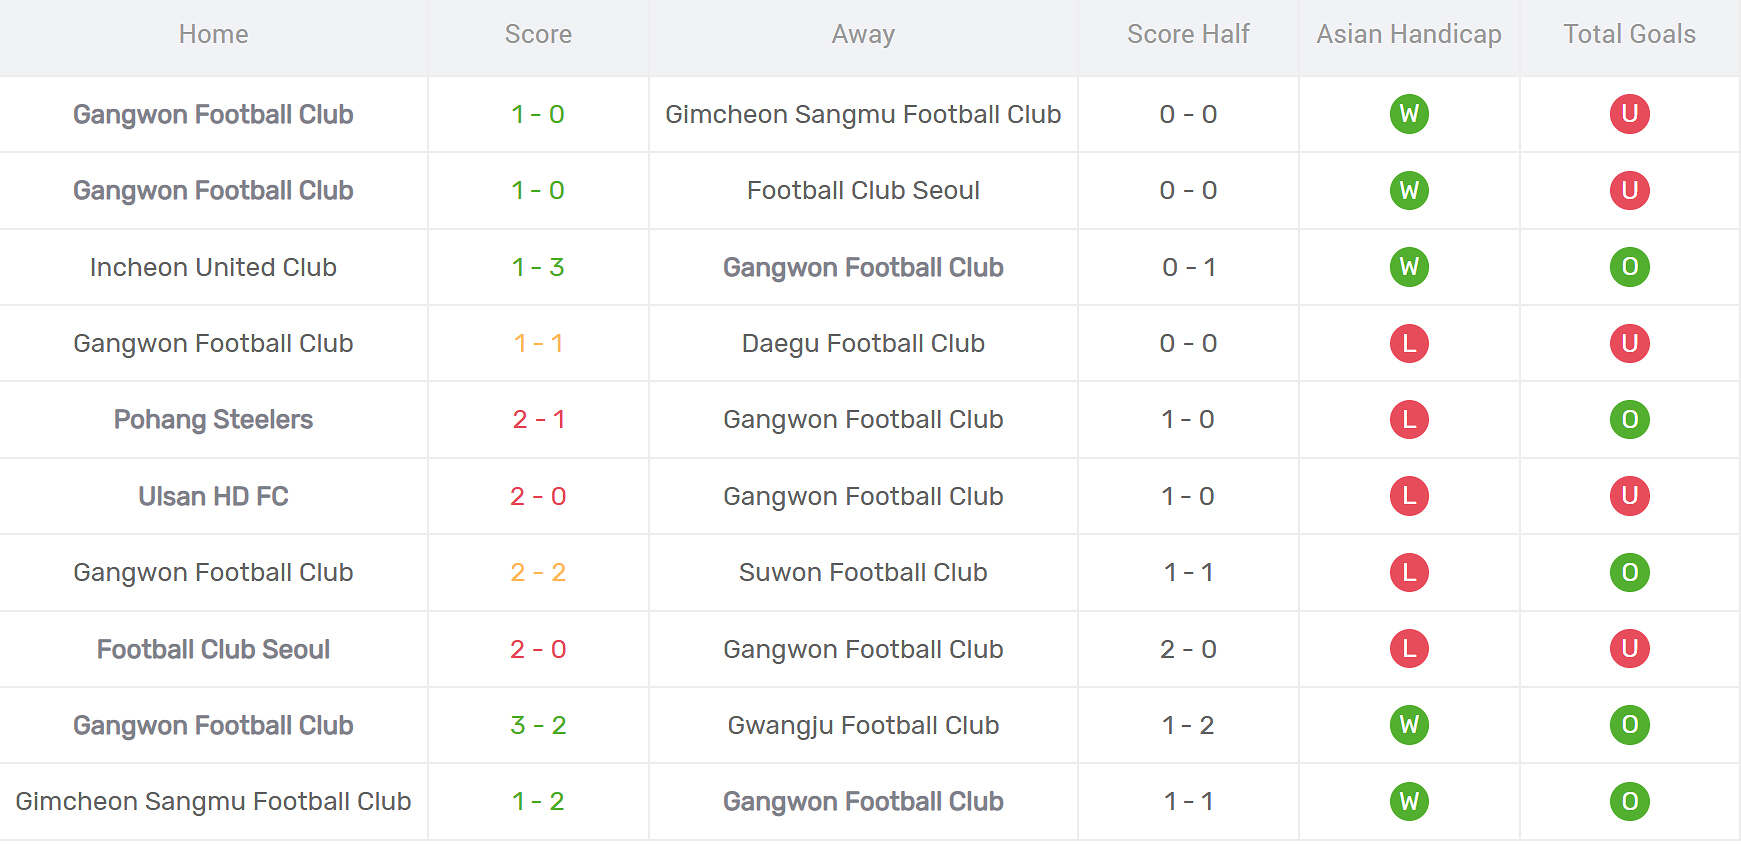Click the Total Goals column header

pos(1629,34)
